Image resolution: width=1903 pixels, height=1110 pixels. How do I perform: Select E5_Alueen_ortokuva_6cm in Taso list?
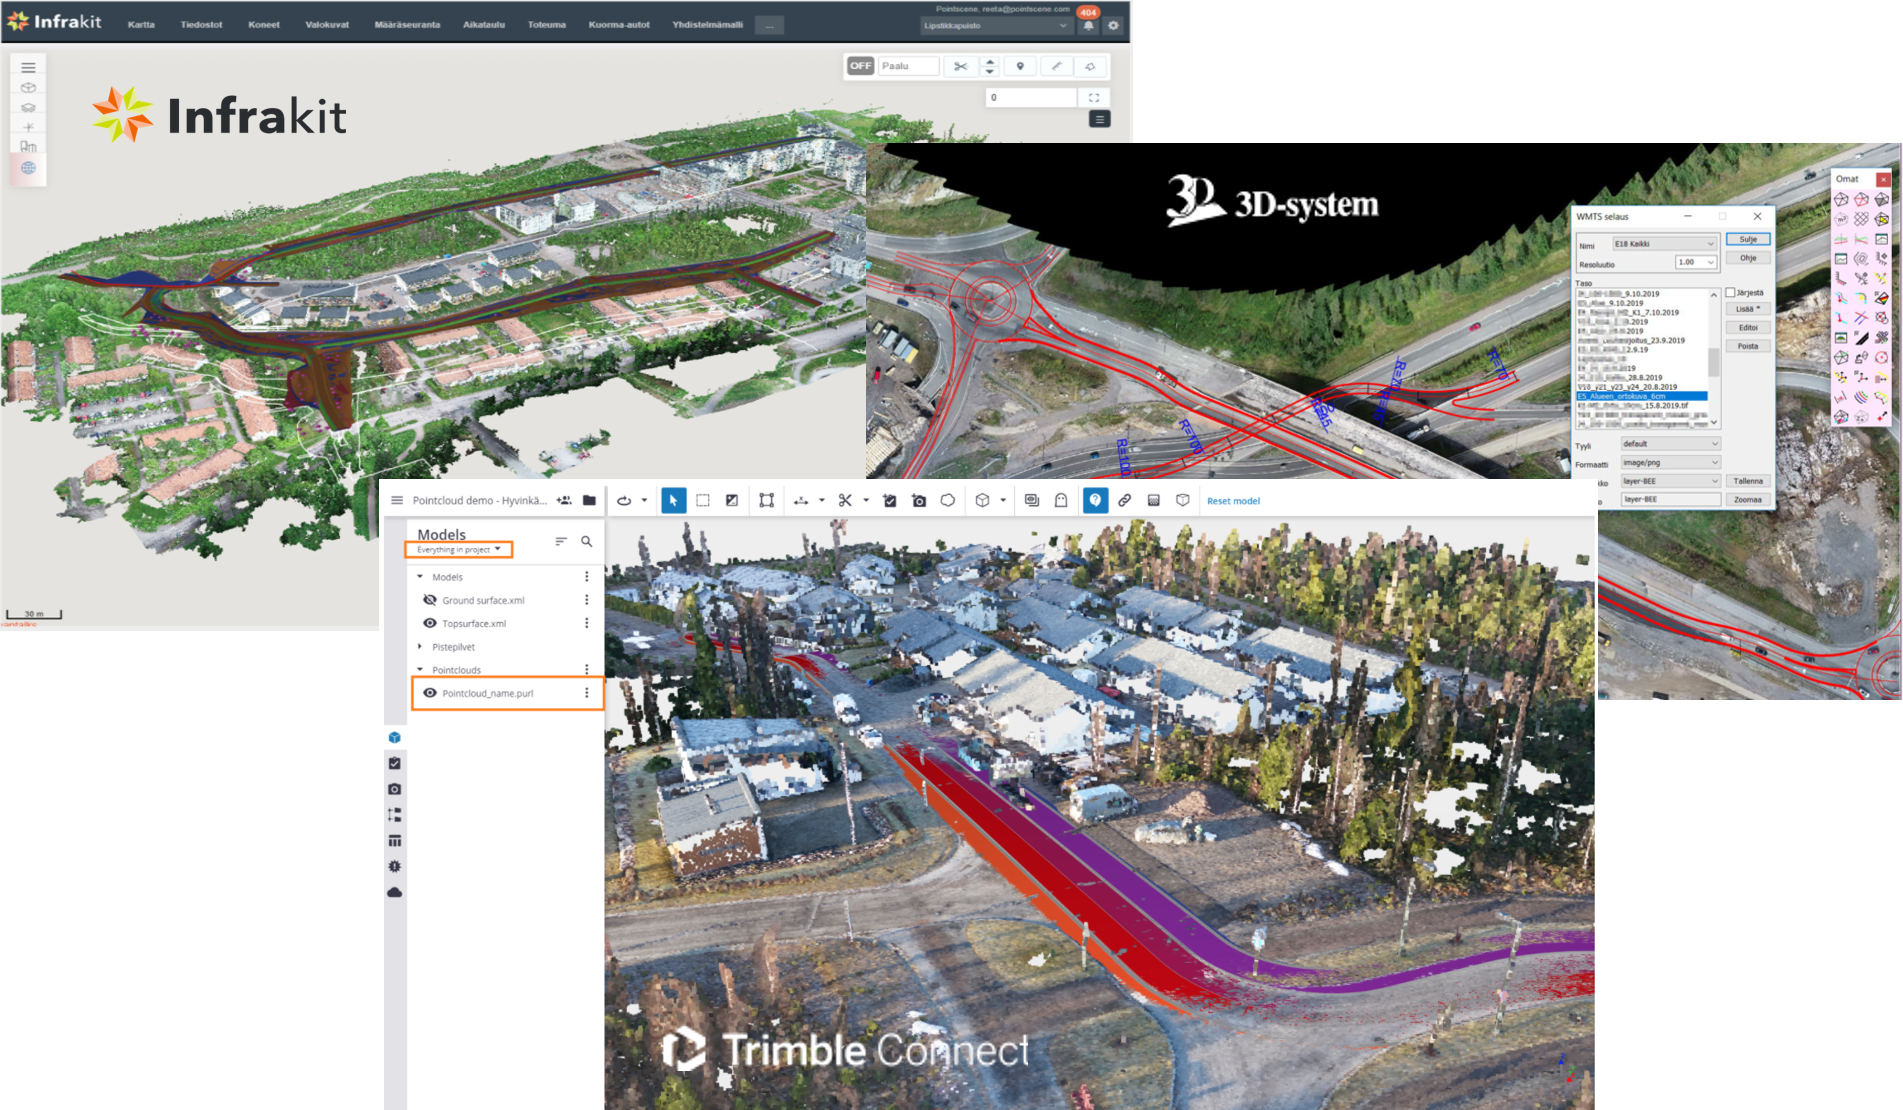(1642, 396)
